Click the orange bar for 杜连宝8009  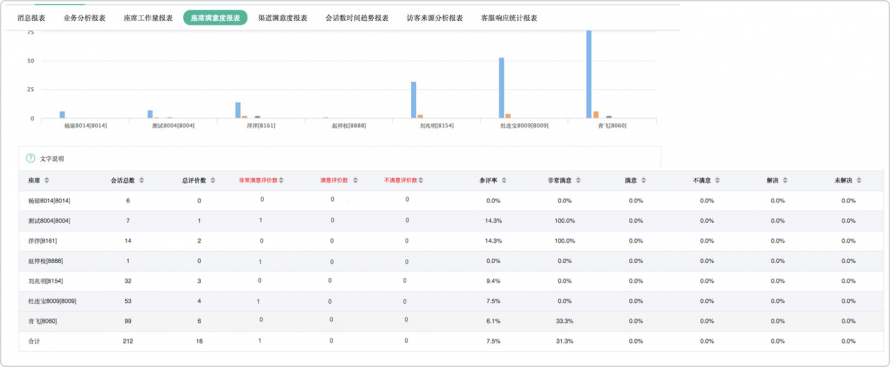pos(508,116)
